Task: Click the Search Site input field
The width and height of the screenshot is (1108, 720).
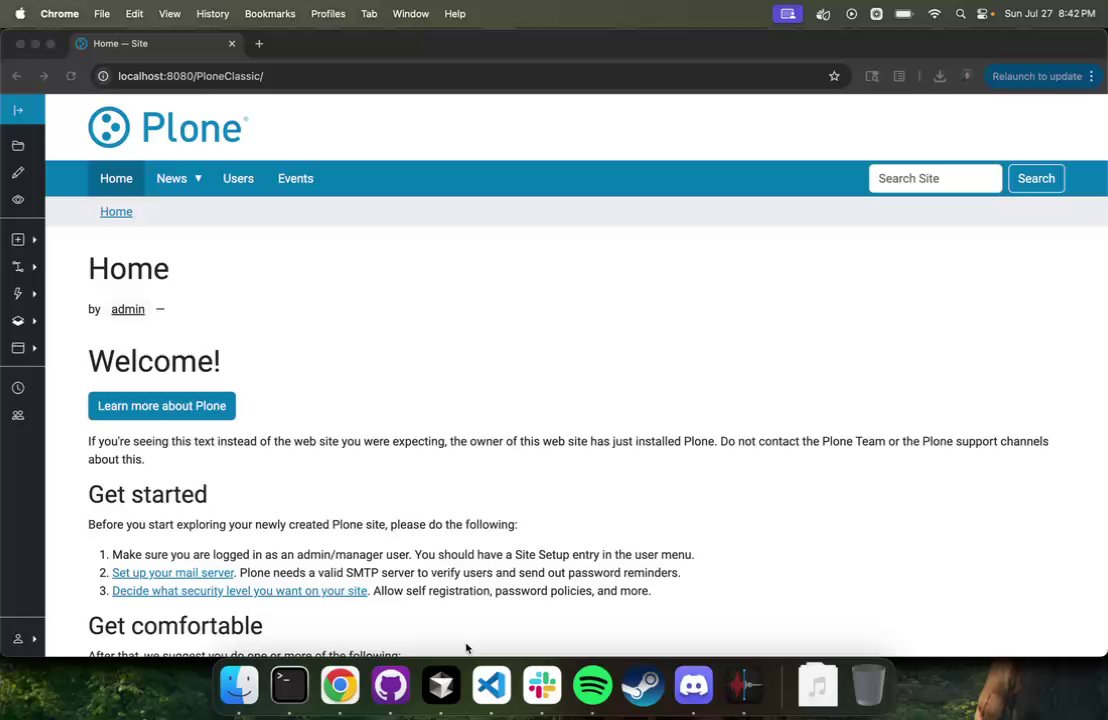Action: tap(935, 179)
